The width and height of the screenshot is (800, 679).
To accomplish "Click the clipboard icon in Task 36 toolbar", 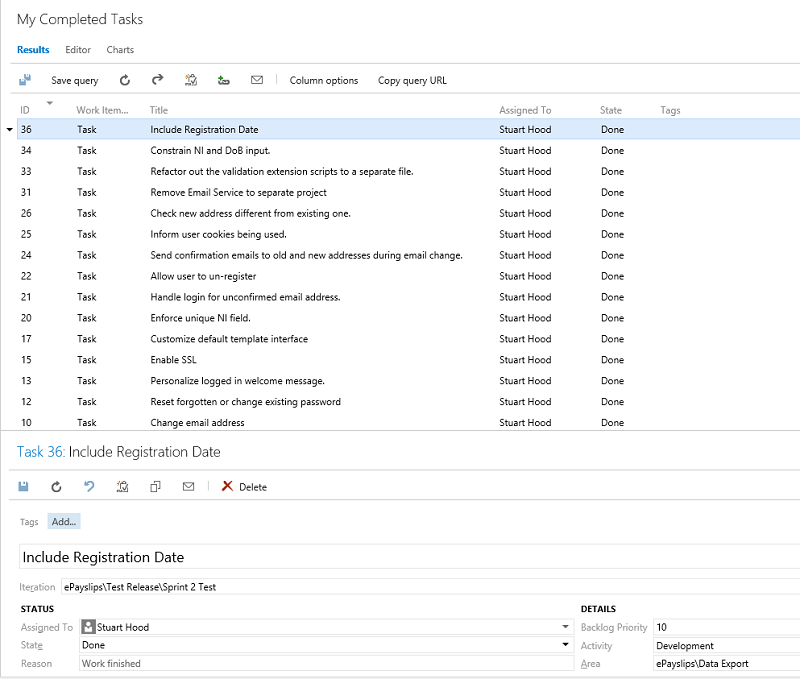I will 122,487.
